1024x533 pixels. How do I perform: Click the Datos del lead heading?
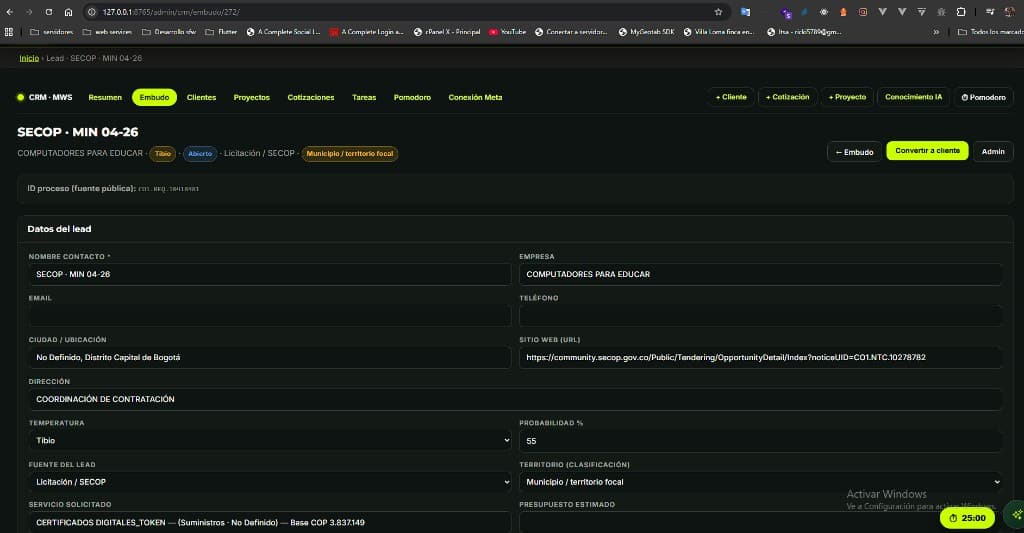click(59, 229)
